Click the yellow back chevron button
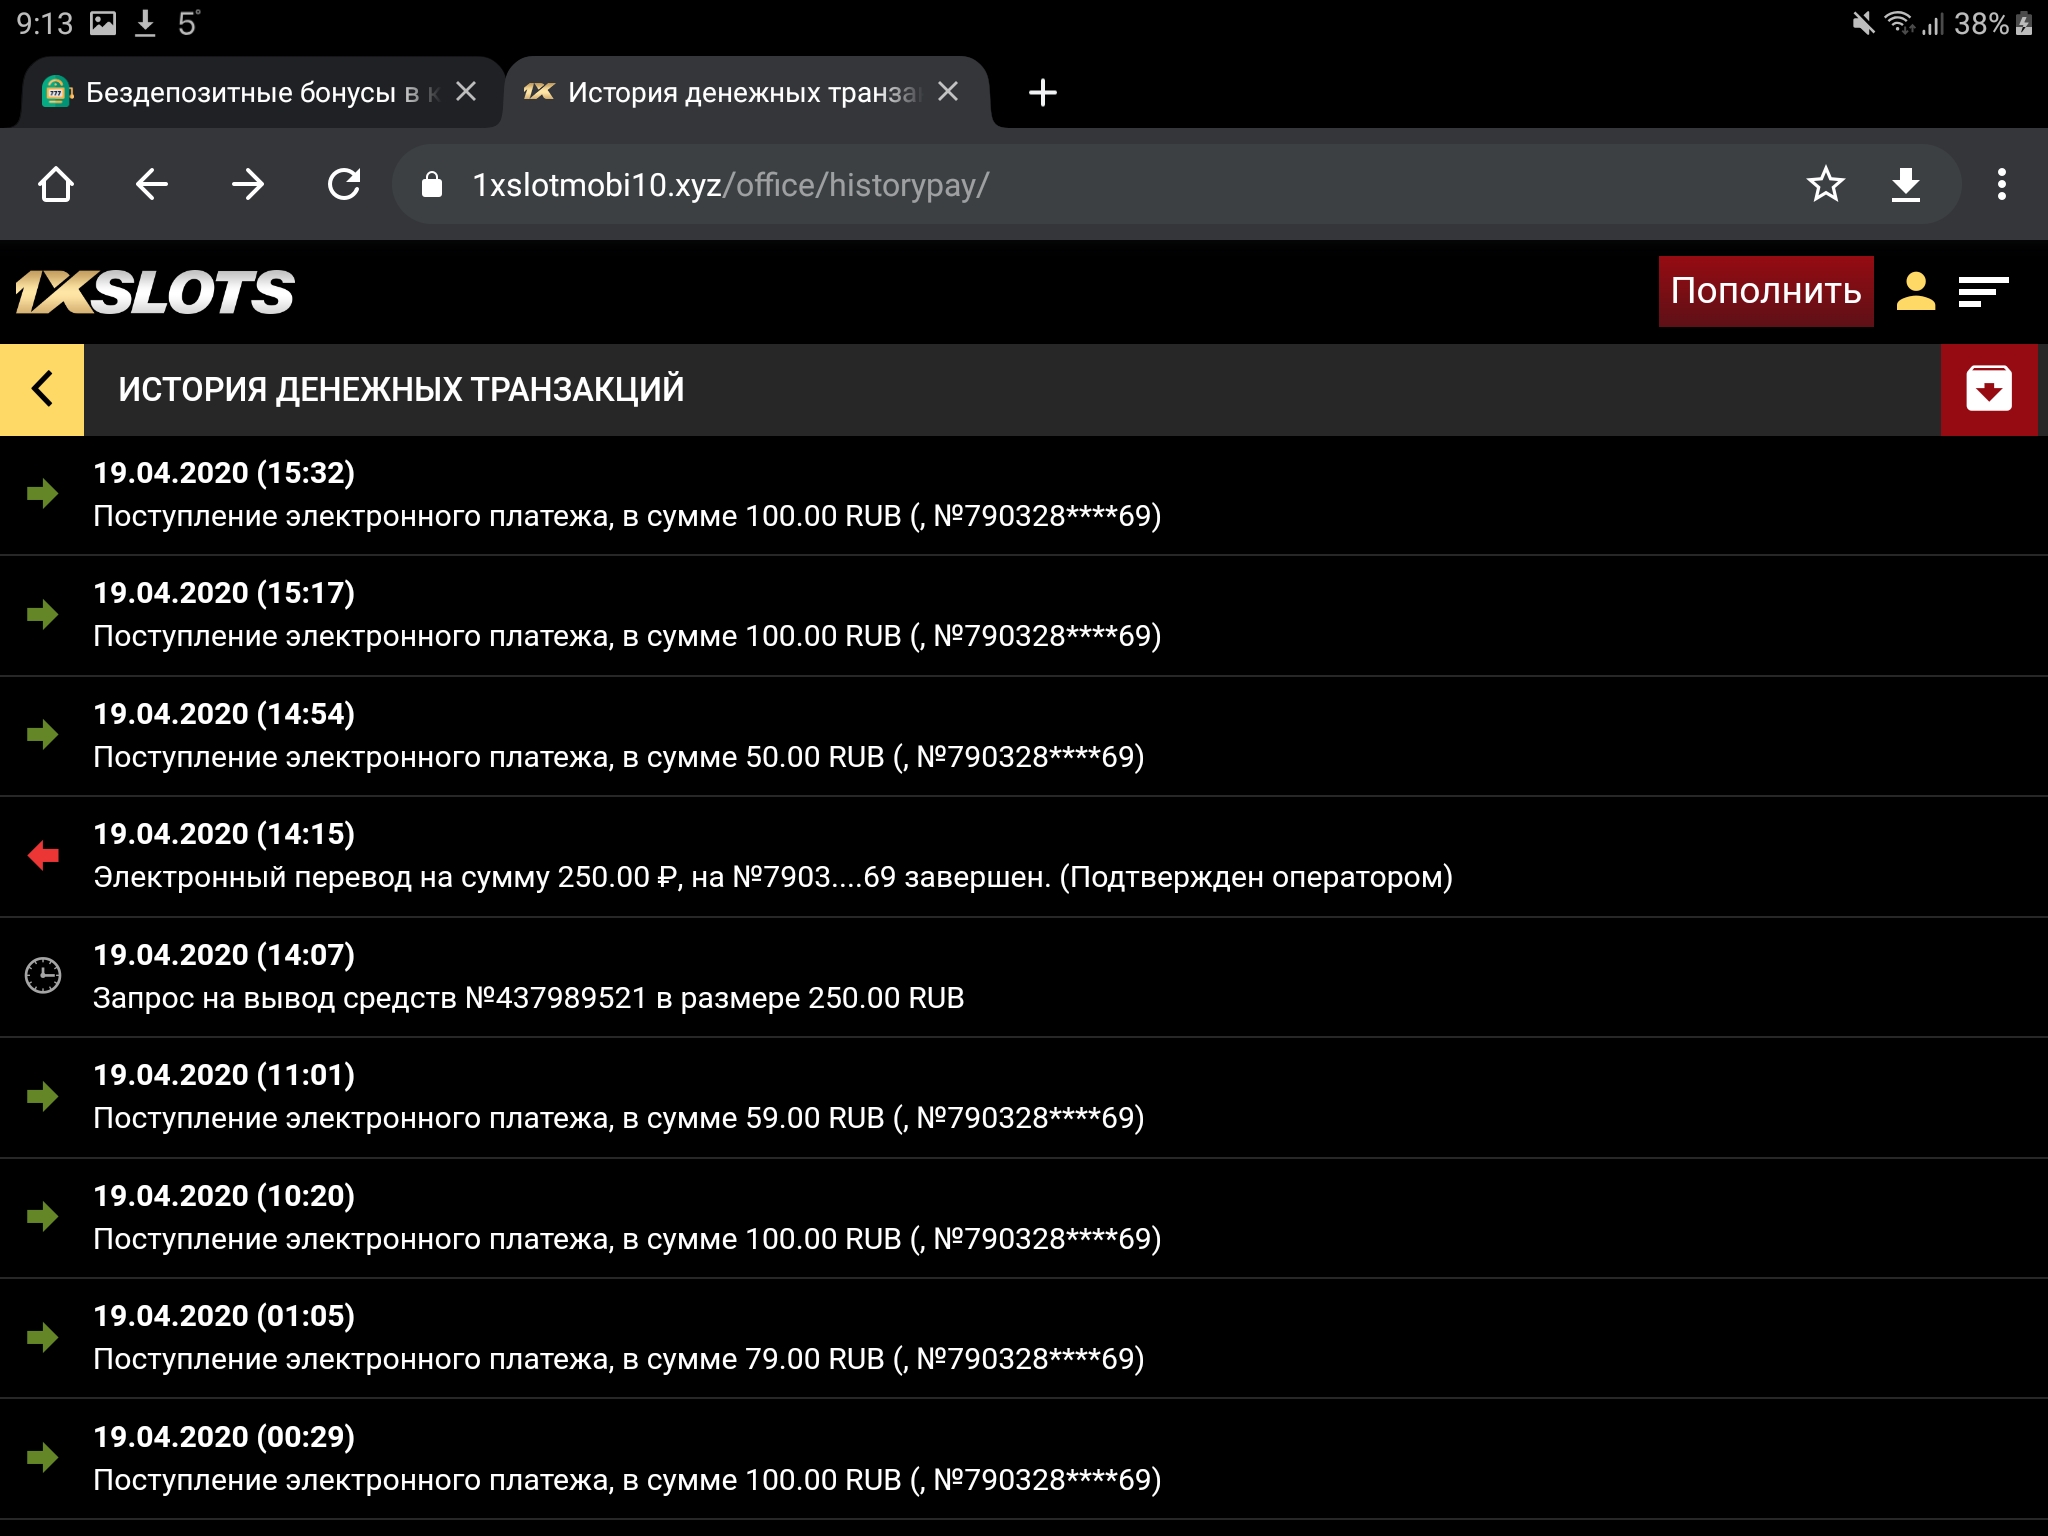This screenshot has height=1536, width=2048. (42, 389)
